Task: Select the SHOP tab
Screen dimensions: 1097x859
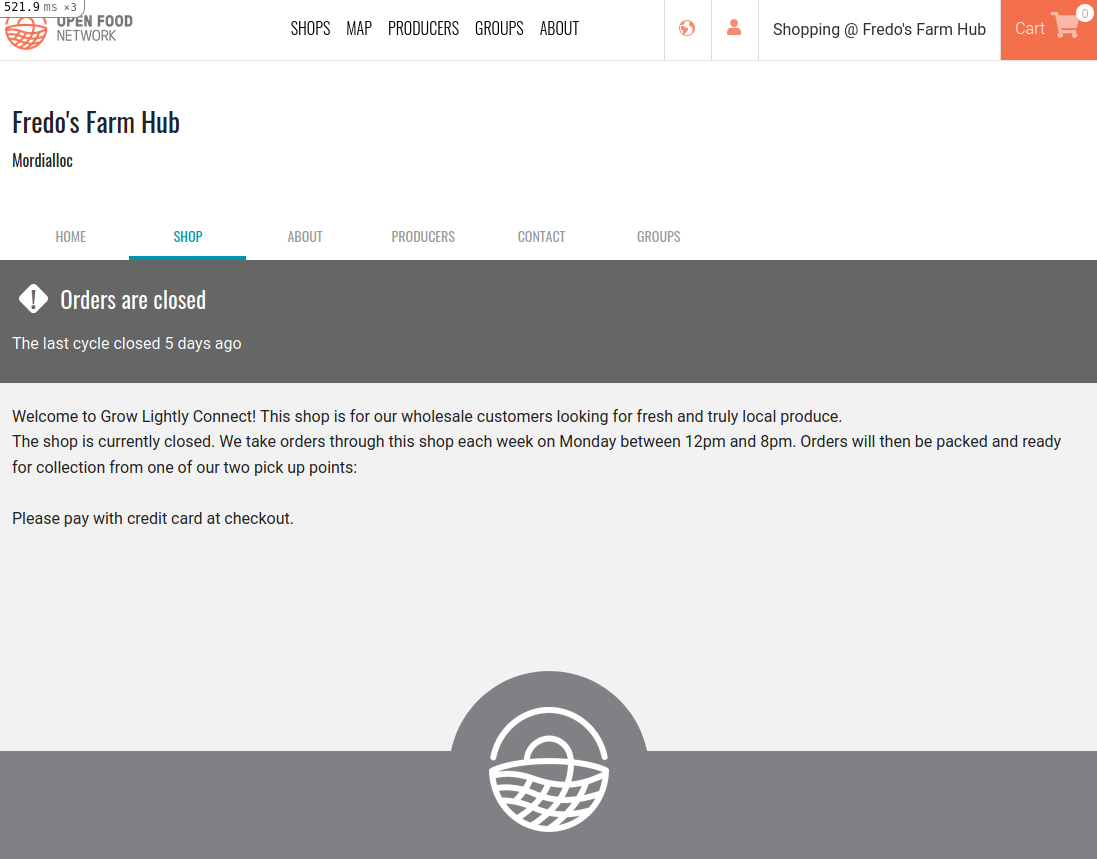Action: pyautogui.click(x=187, y=236)
